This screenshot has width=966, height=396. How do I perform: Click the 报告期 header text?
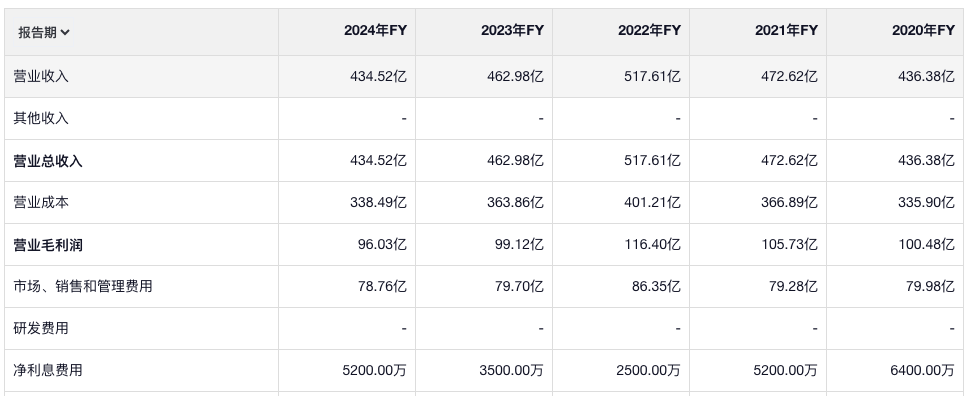point(37,33)
